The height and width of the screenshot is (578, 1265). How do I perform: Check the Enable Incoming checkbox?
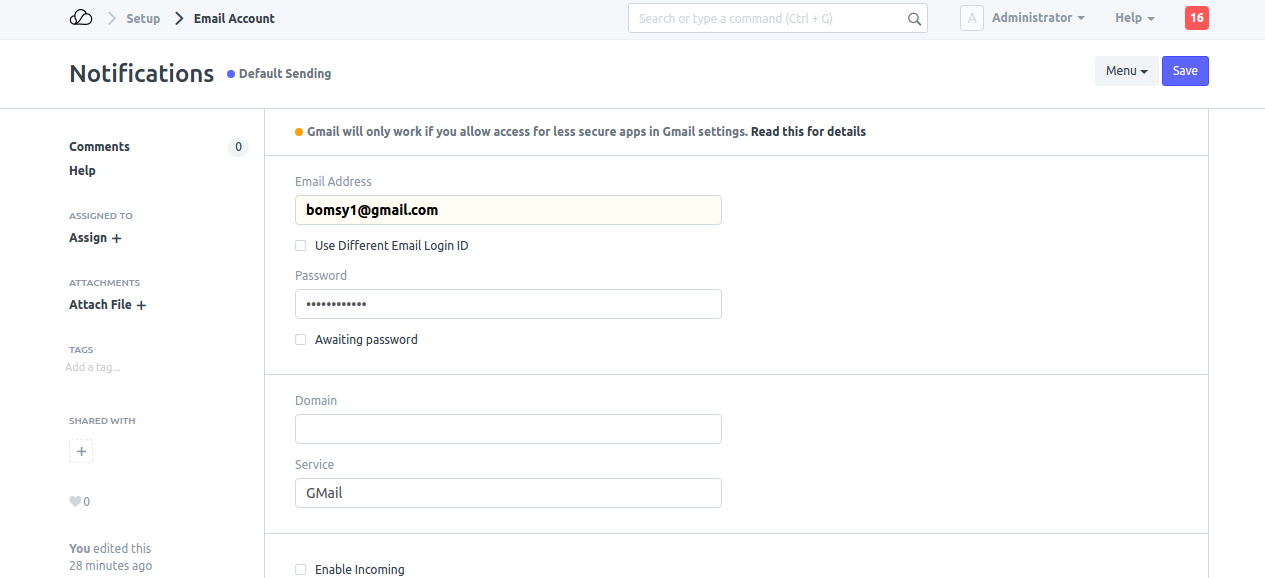(x=301, y=569)
